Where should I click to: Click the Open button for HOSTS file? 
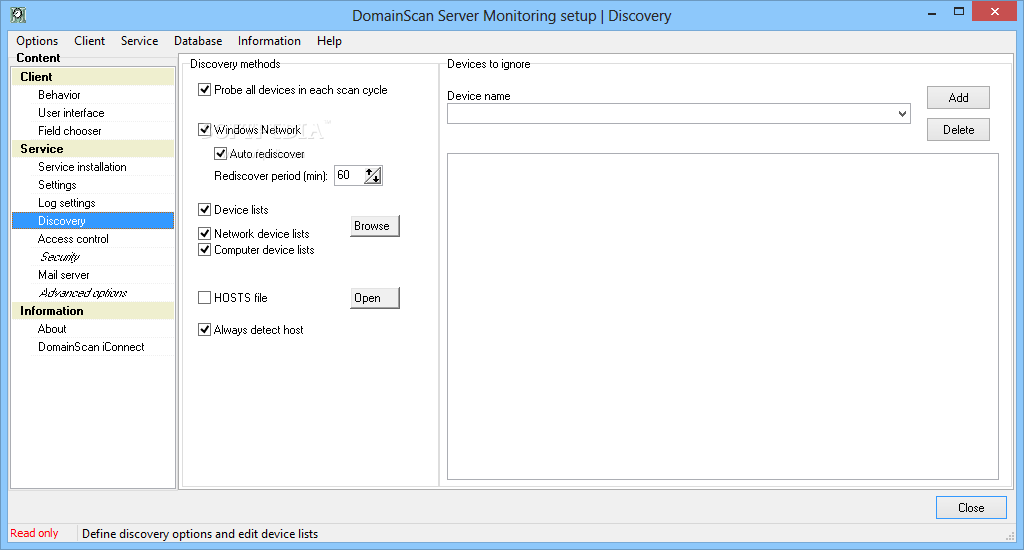[375, 298]
